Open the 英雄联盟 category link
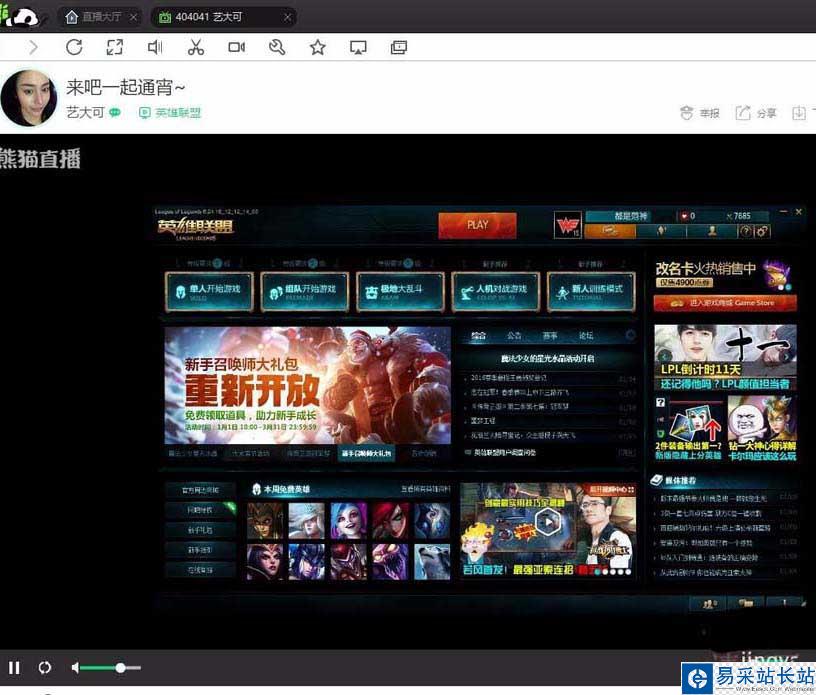 (x=170, y=112)
